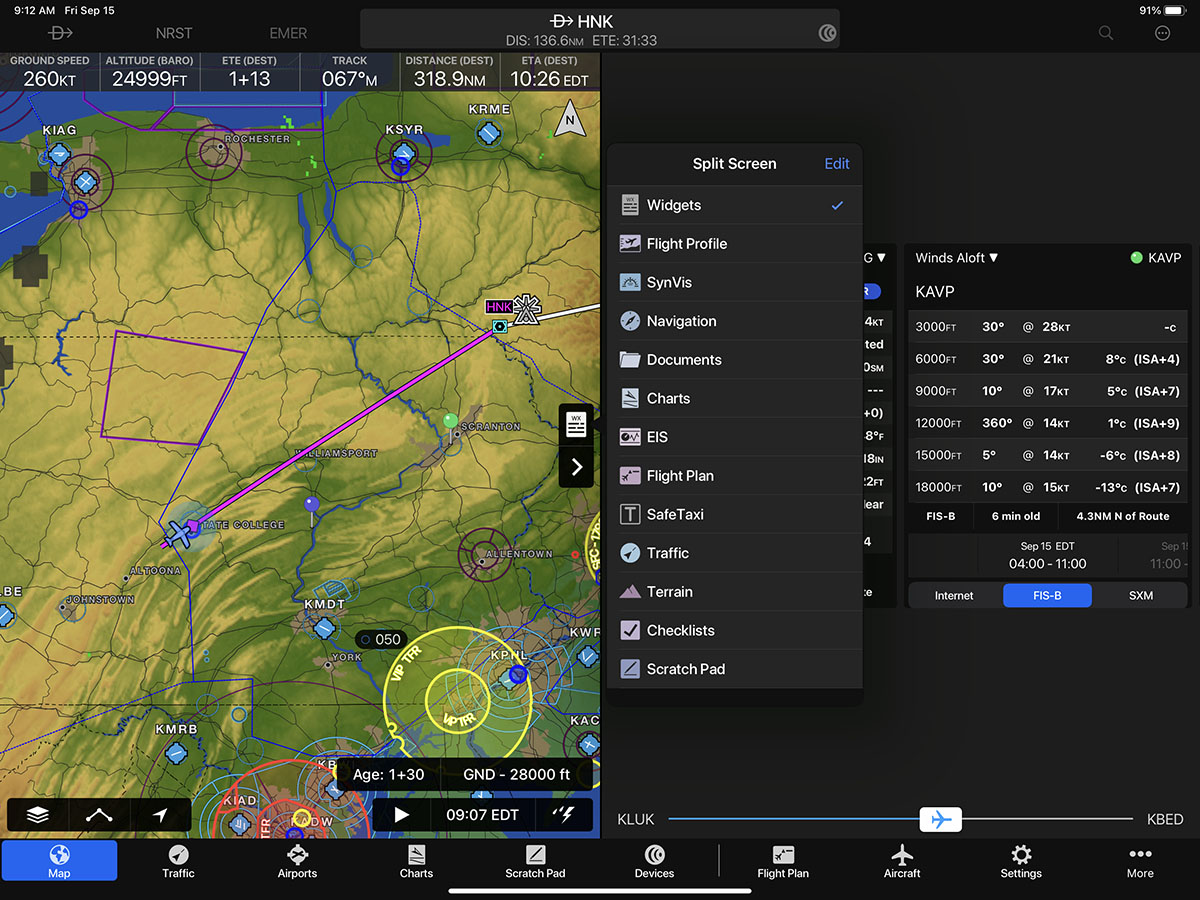Image resolution: width=1200 pixels, height=900 pixels.
Task: Select the 04:00 - 11:00 forecast period
Action: (x=1047, y=555)
